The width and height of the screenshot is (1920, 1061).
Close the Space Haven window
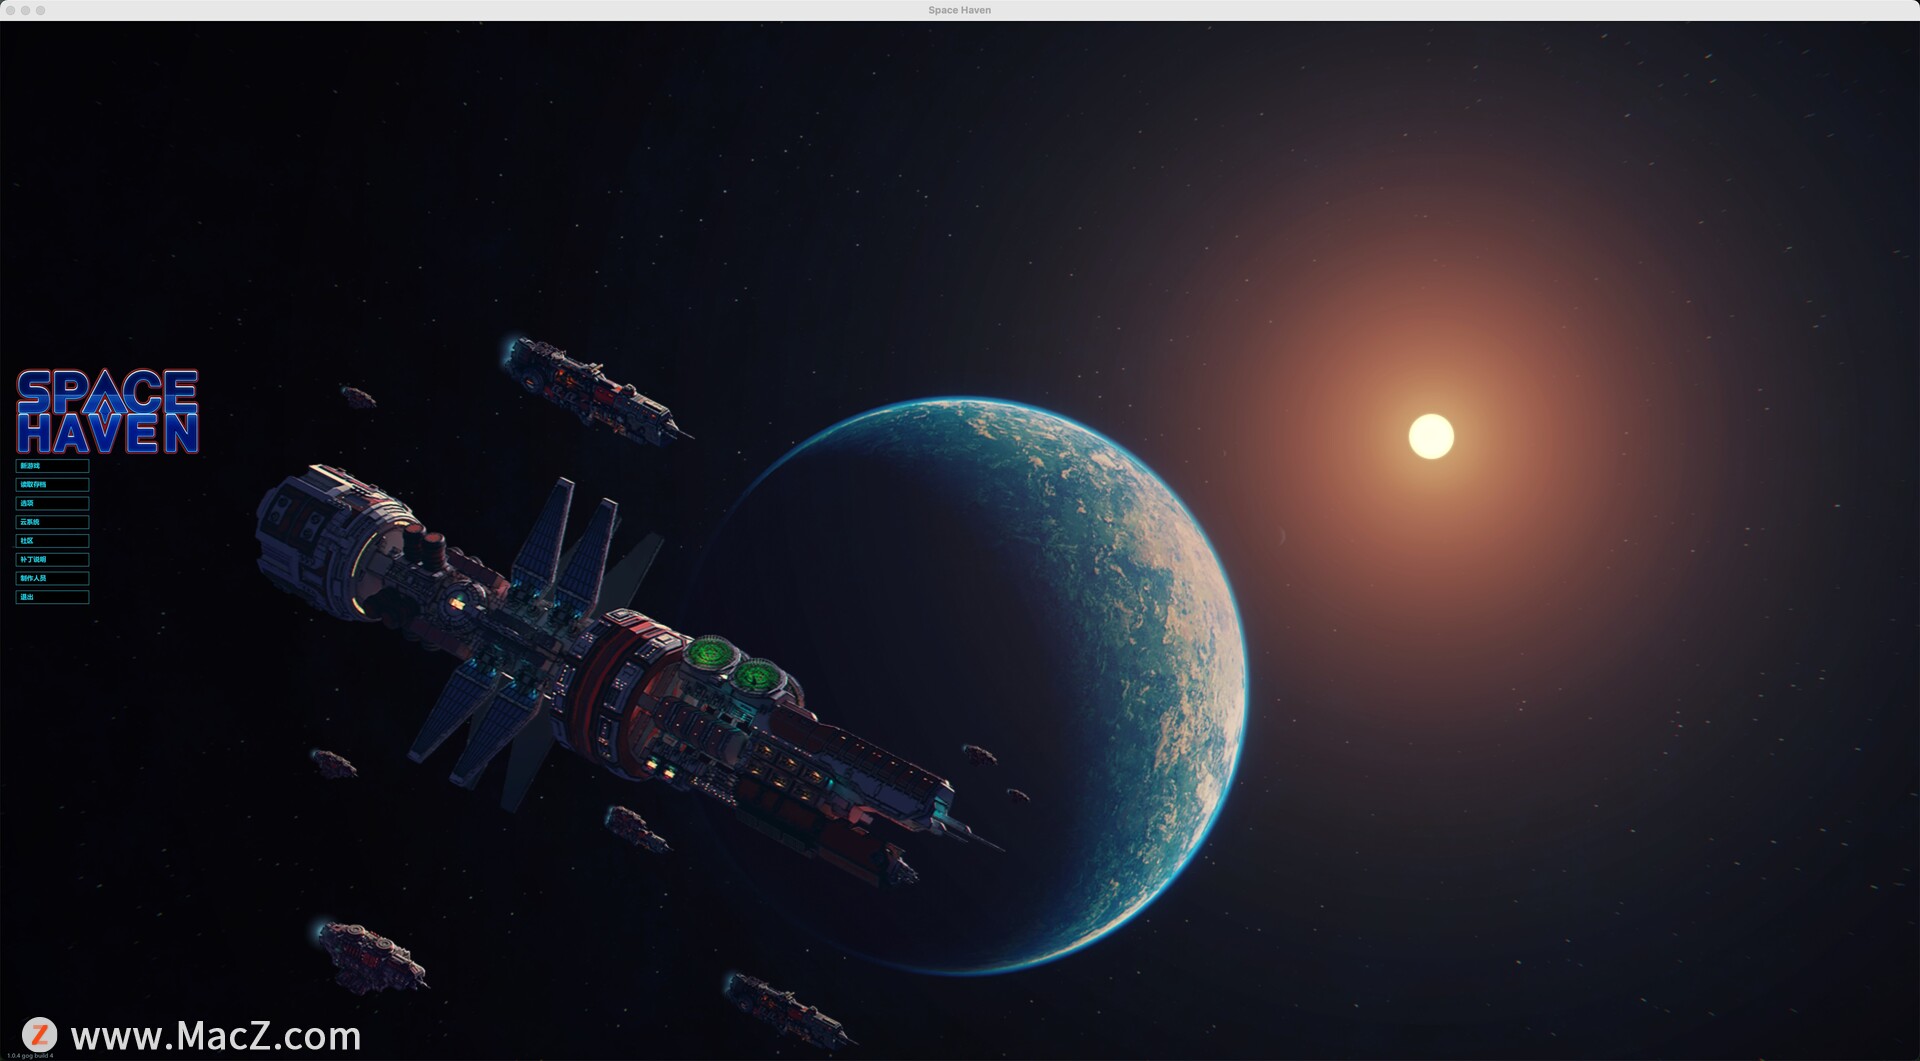tap(11, 10)
